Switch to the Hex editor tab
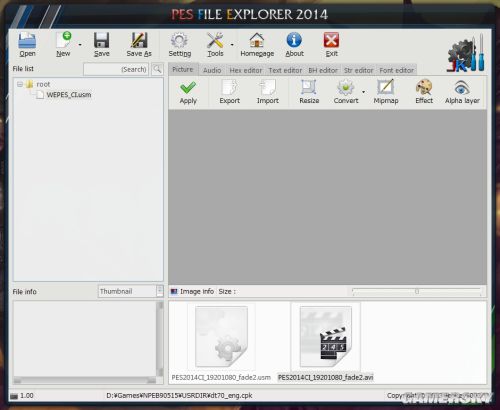500x410 pixels. pyautogui.click(x=246, y=70)
